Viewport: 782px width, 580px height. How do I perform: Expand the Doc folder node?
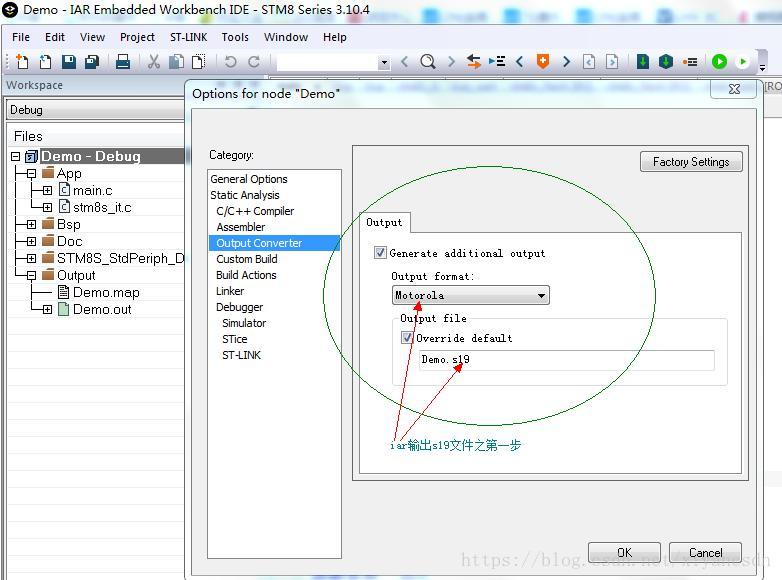(31, 241)
